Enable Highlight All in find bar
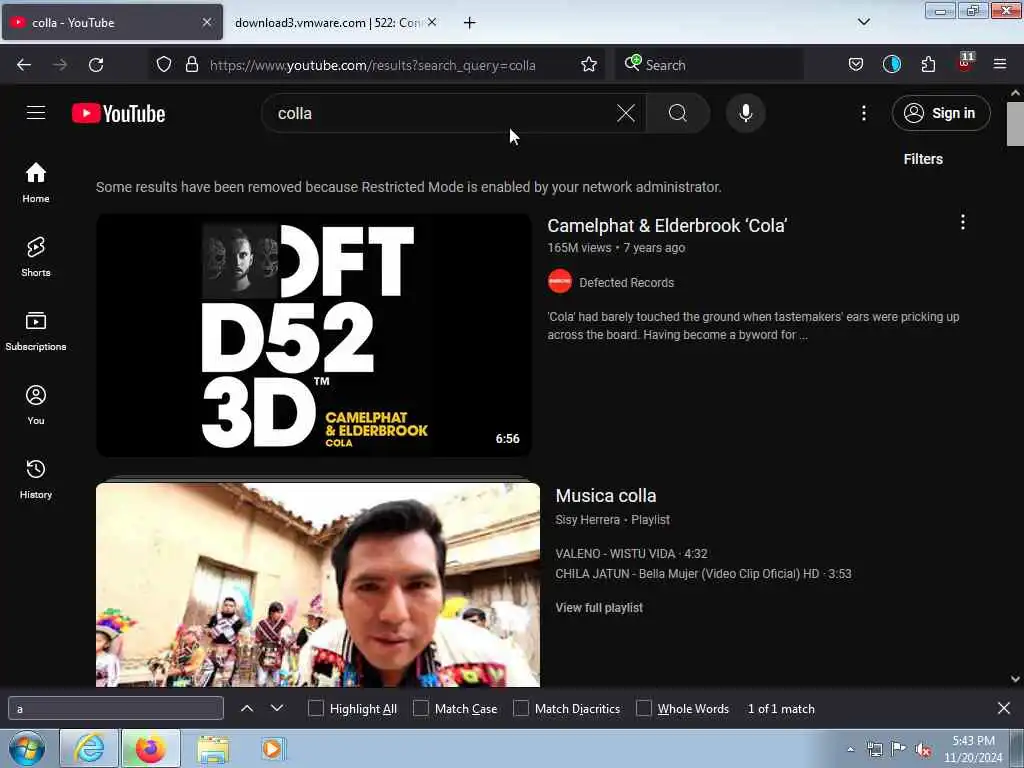The height and width of the screenshot is (768, 1024). [x=315, y=709]
